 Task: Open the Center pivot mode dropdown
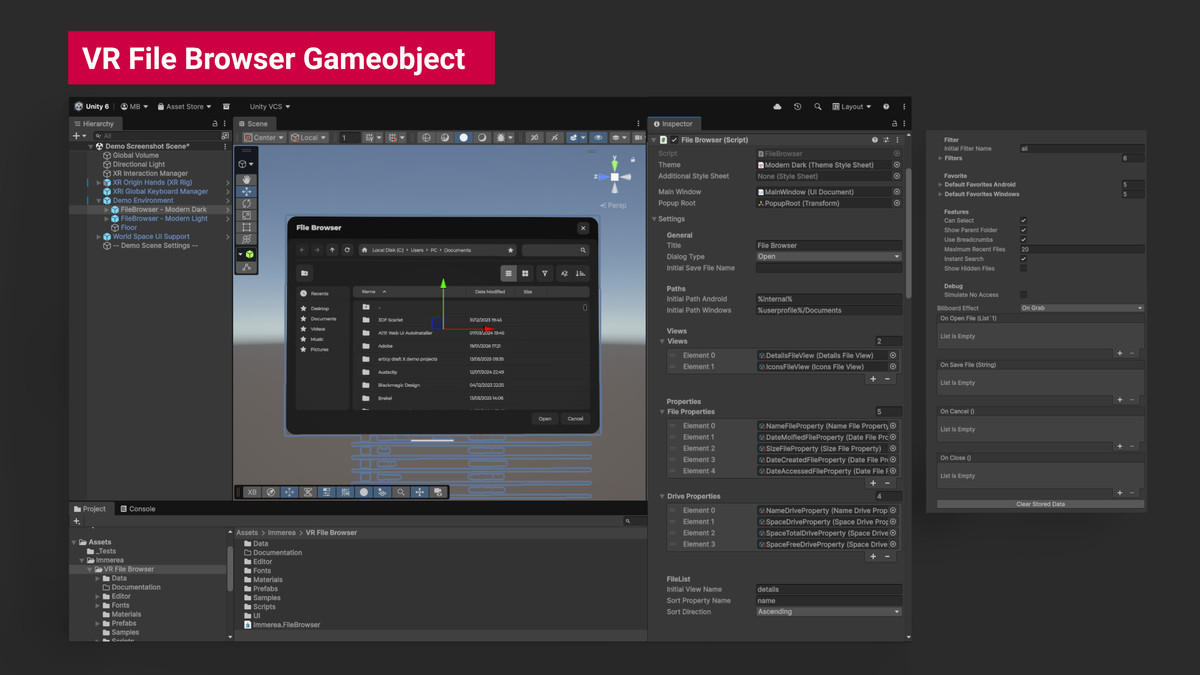tap(264, 137)
